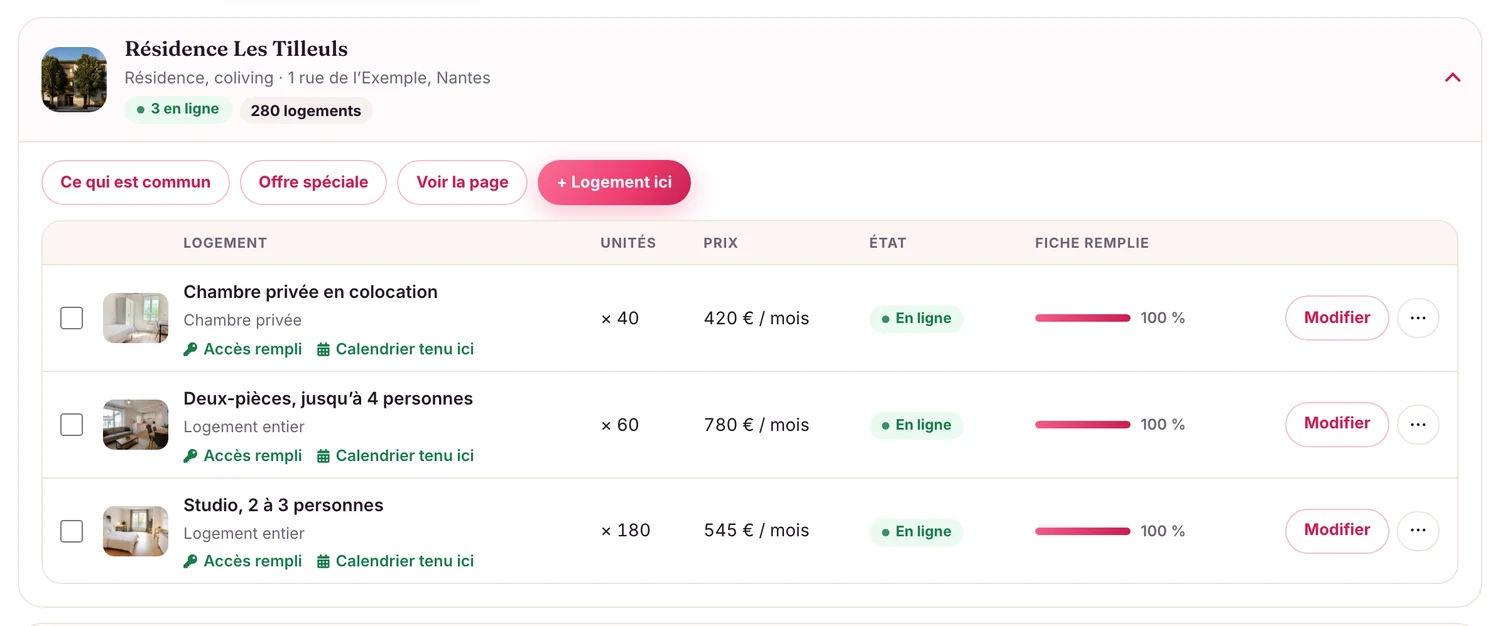Click key icon in Chambre privée row
The width and height of the screenshot is (1500, 626).
(x=191, y=349)
